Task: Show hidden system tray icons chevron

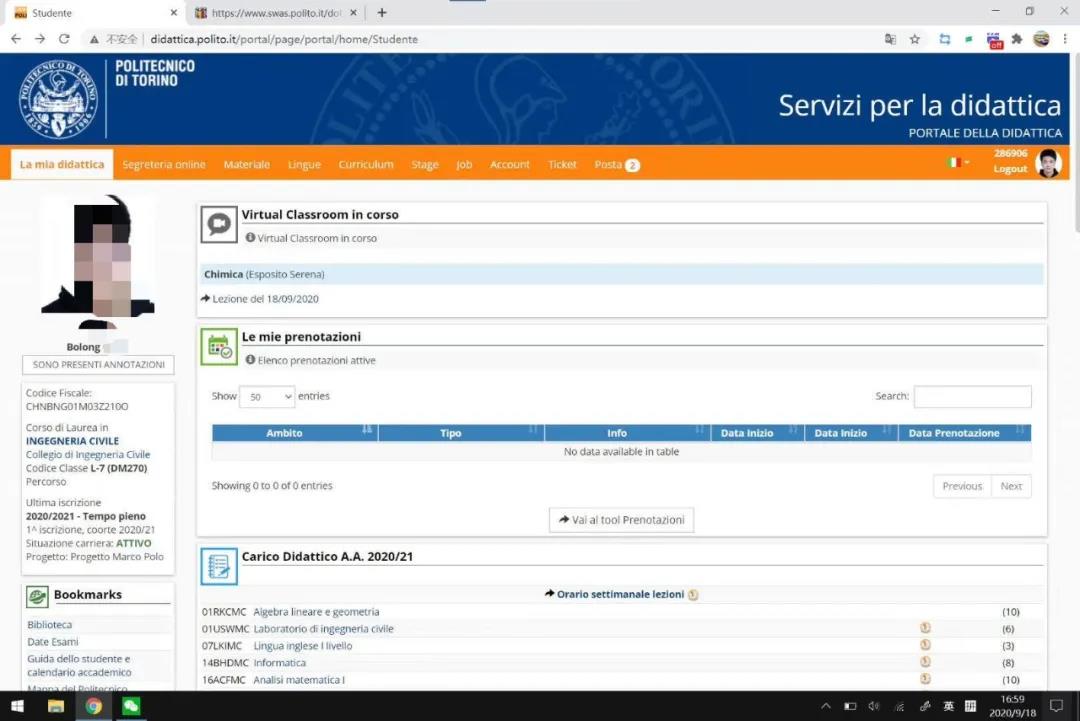Action: coord(826,706)
